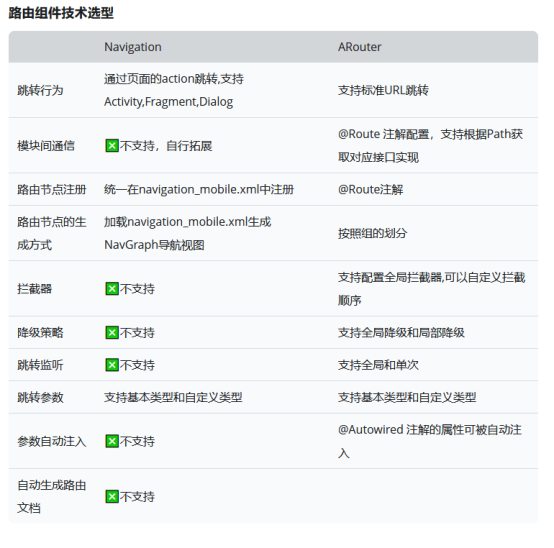Click 不支持 text in the 自动生成路由文档 row
Screen dimensions: 554x548
coord(137,496)
